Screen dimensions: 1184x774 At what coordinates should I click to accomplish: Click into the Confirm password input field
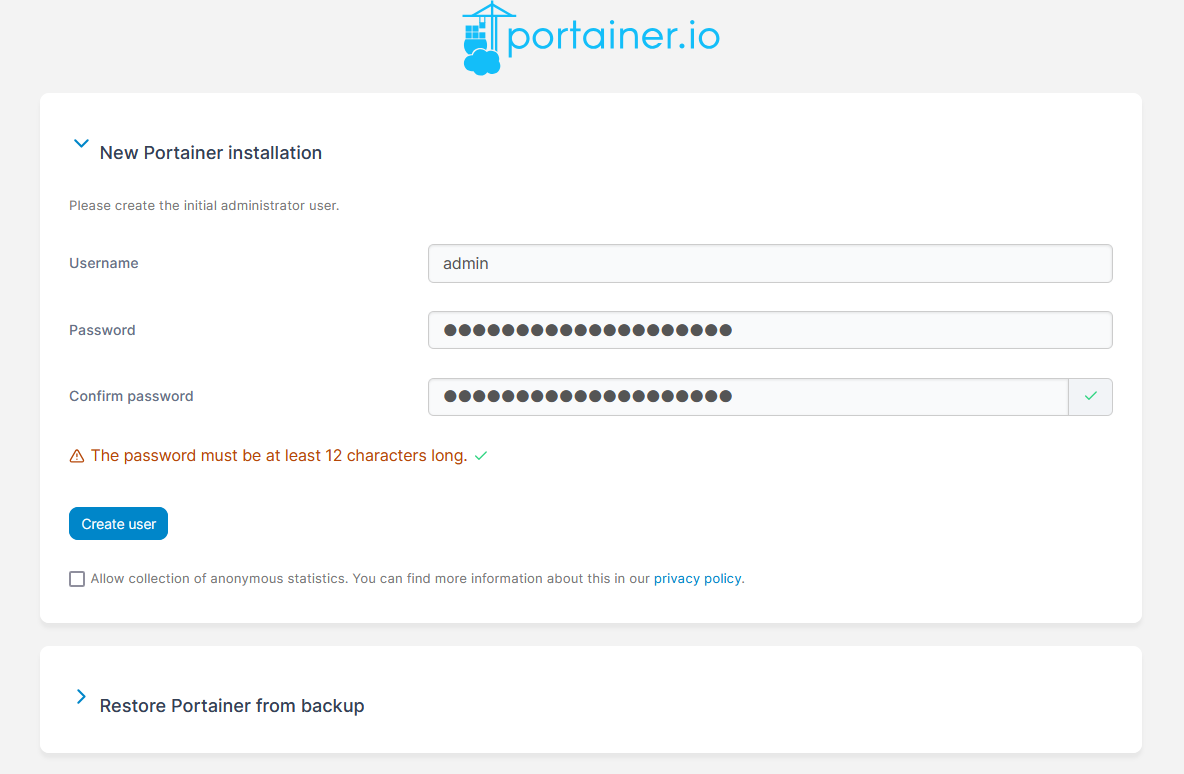coord(747,396)
